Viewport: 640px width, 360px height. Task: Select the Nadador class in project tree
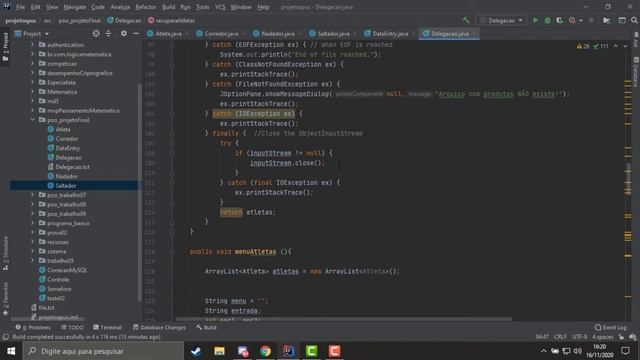pos(66,176)
